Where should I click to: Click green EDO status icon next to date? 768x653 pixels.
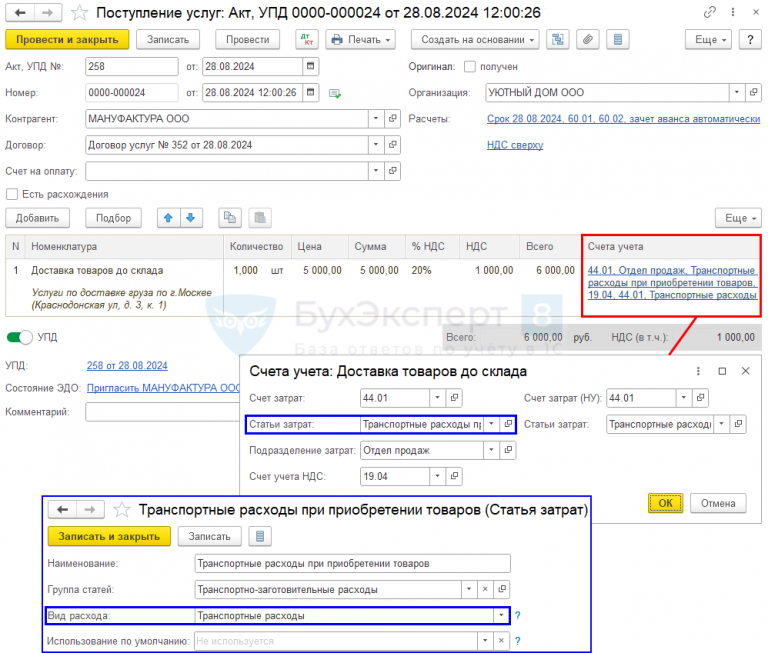(x=335, y=93)
